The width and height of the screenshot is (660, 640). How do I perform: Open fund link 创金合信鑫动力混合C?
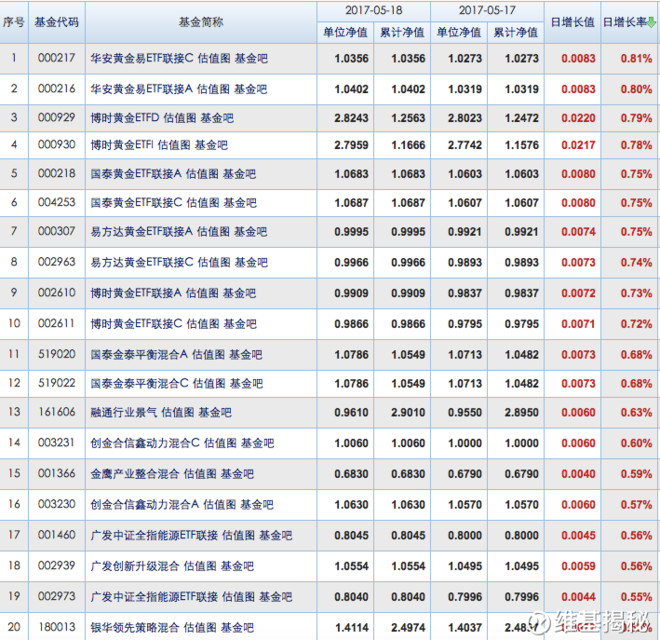coord(145,443)
